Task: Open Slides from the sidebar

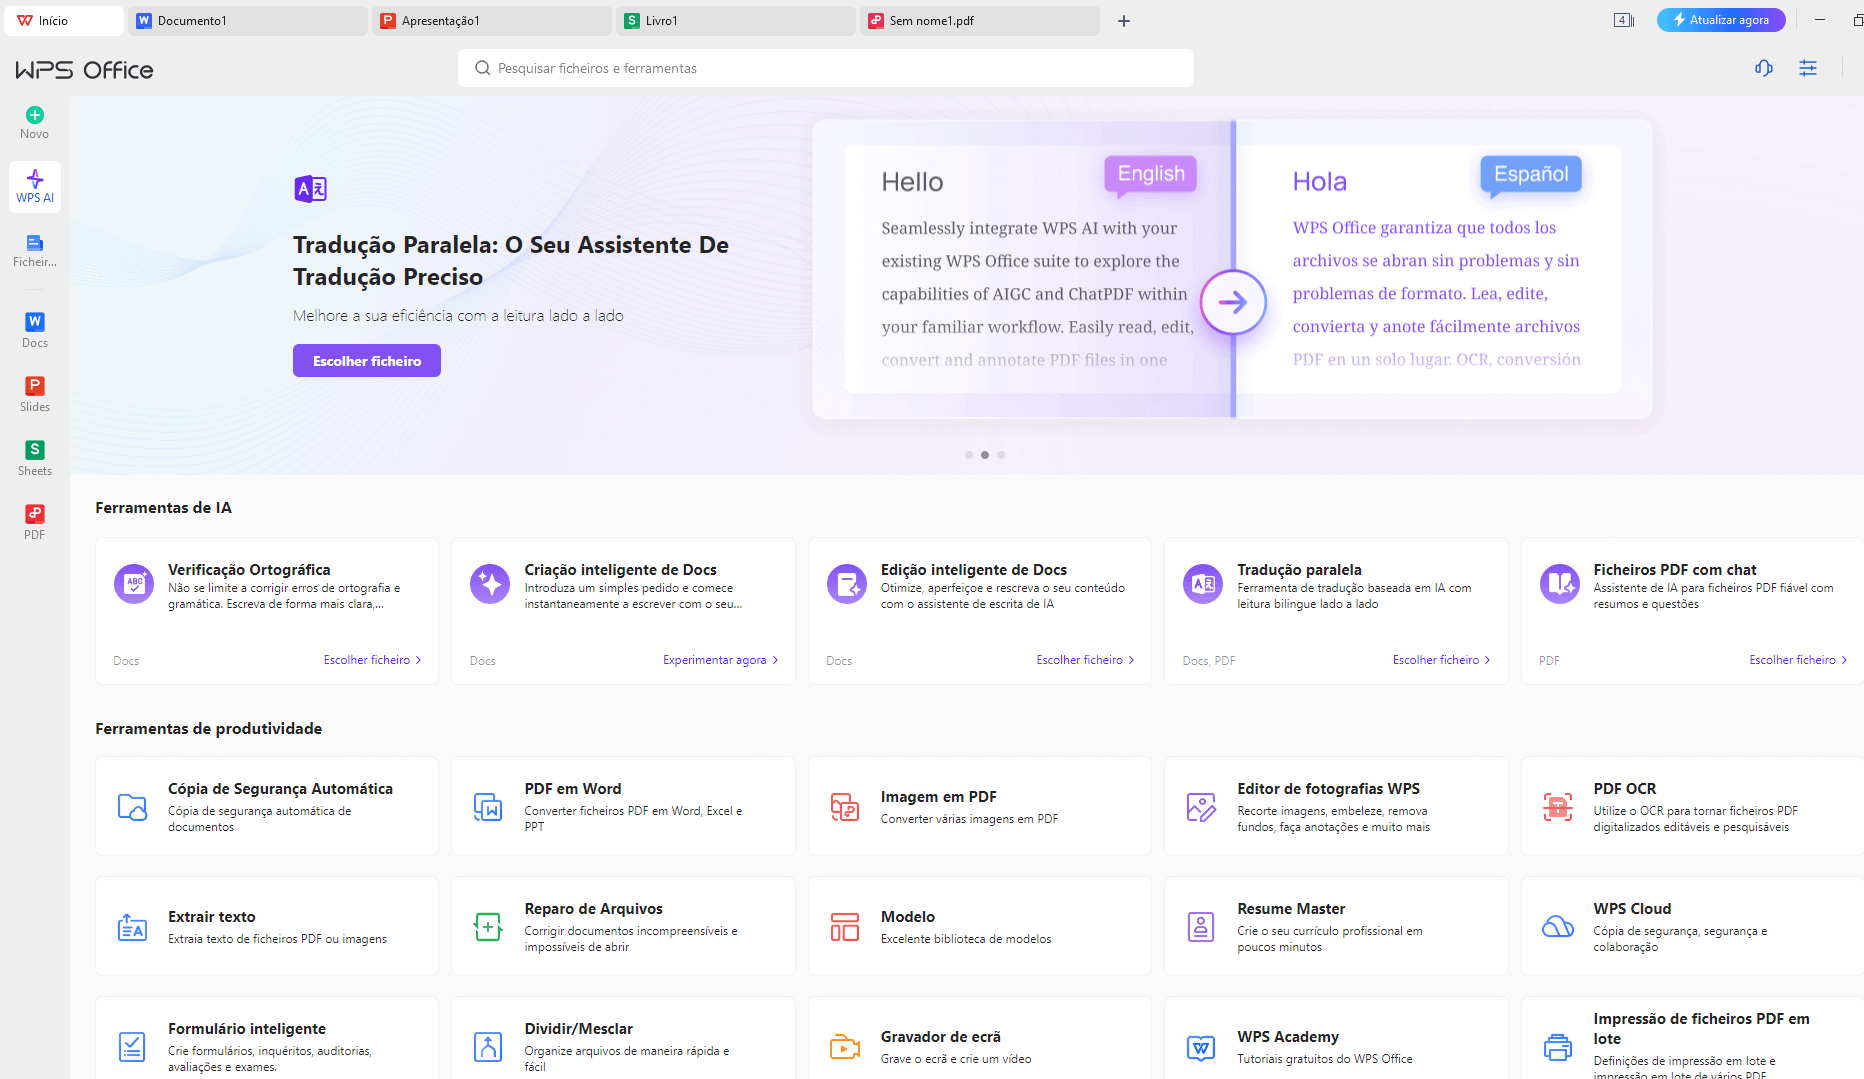Action: pos(35,394)
